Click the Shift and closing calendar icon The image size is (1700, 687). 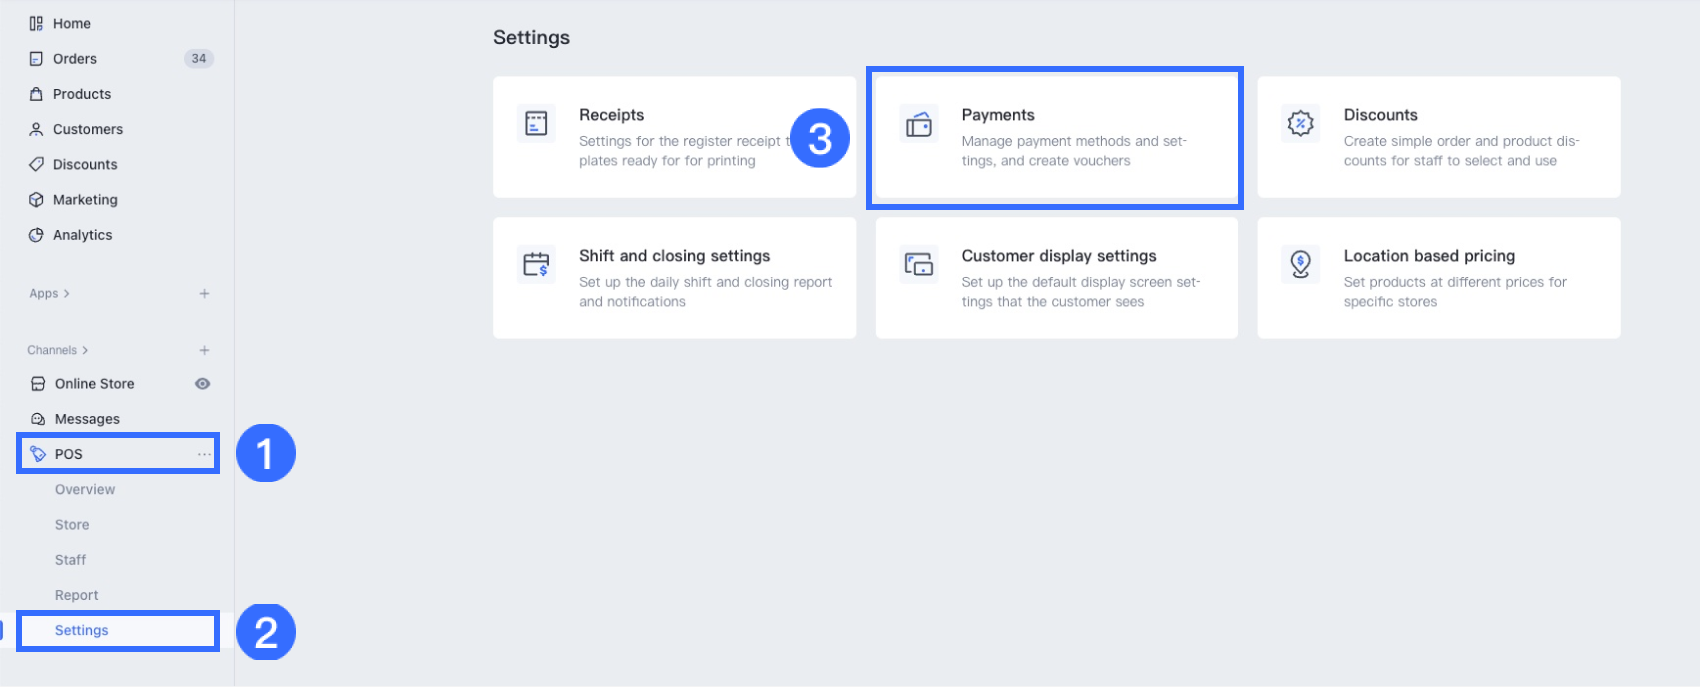(536, 265)
